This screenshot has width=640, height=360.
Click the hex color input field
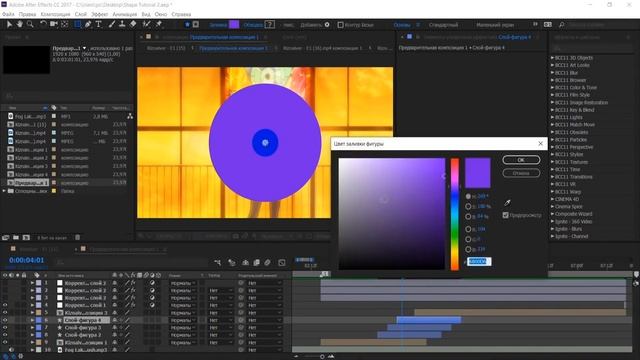(x=479, y=261)
